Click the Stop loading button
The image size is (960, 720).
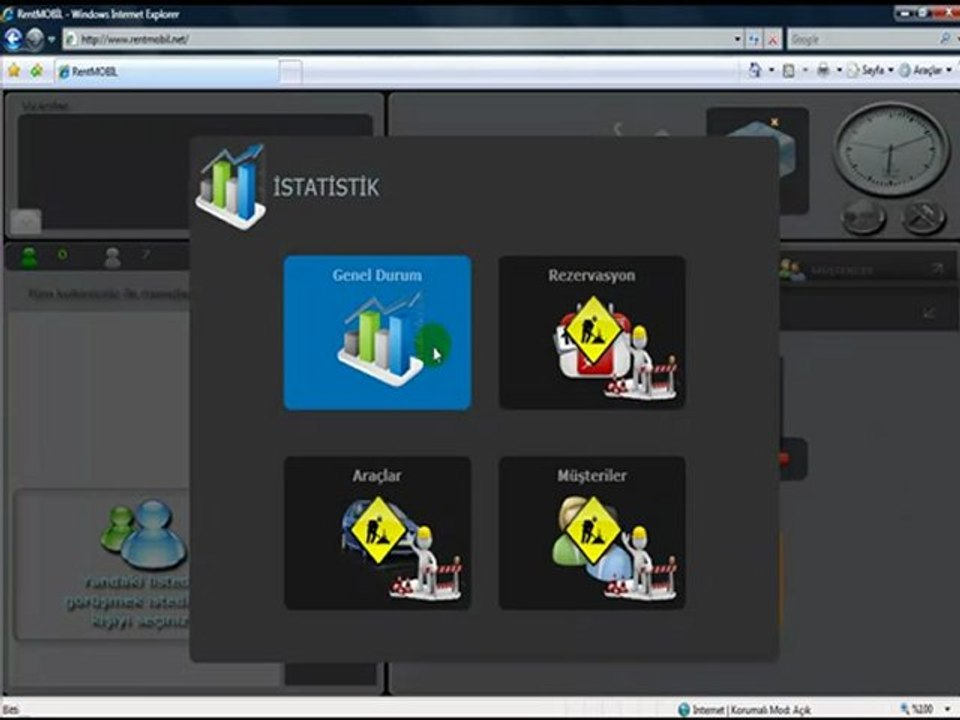773,40
